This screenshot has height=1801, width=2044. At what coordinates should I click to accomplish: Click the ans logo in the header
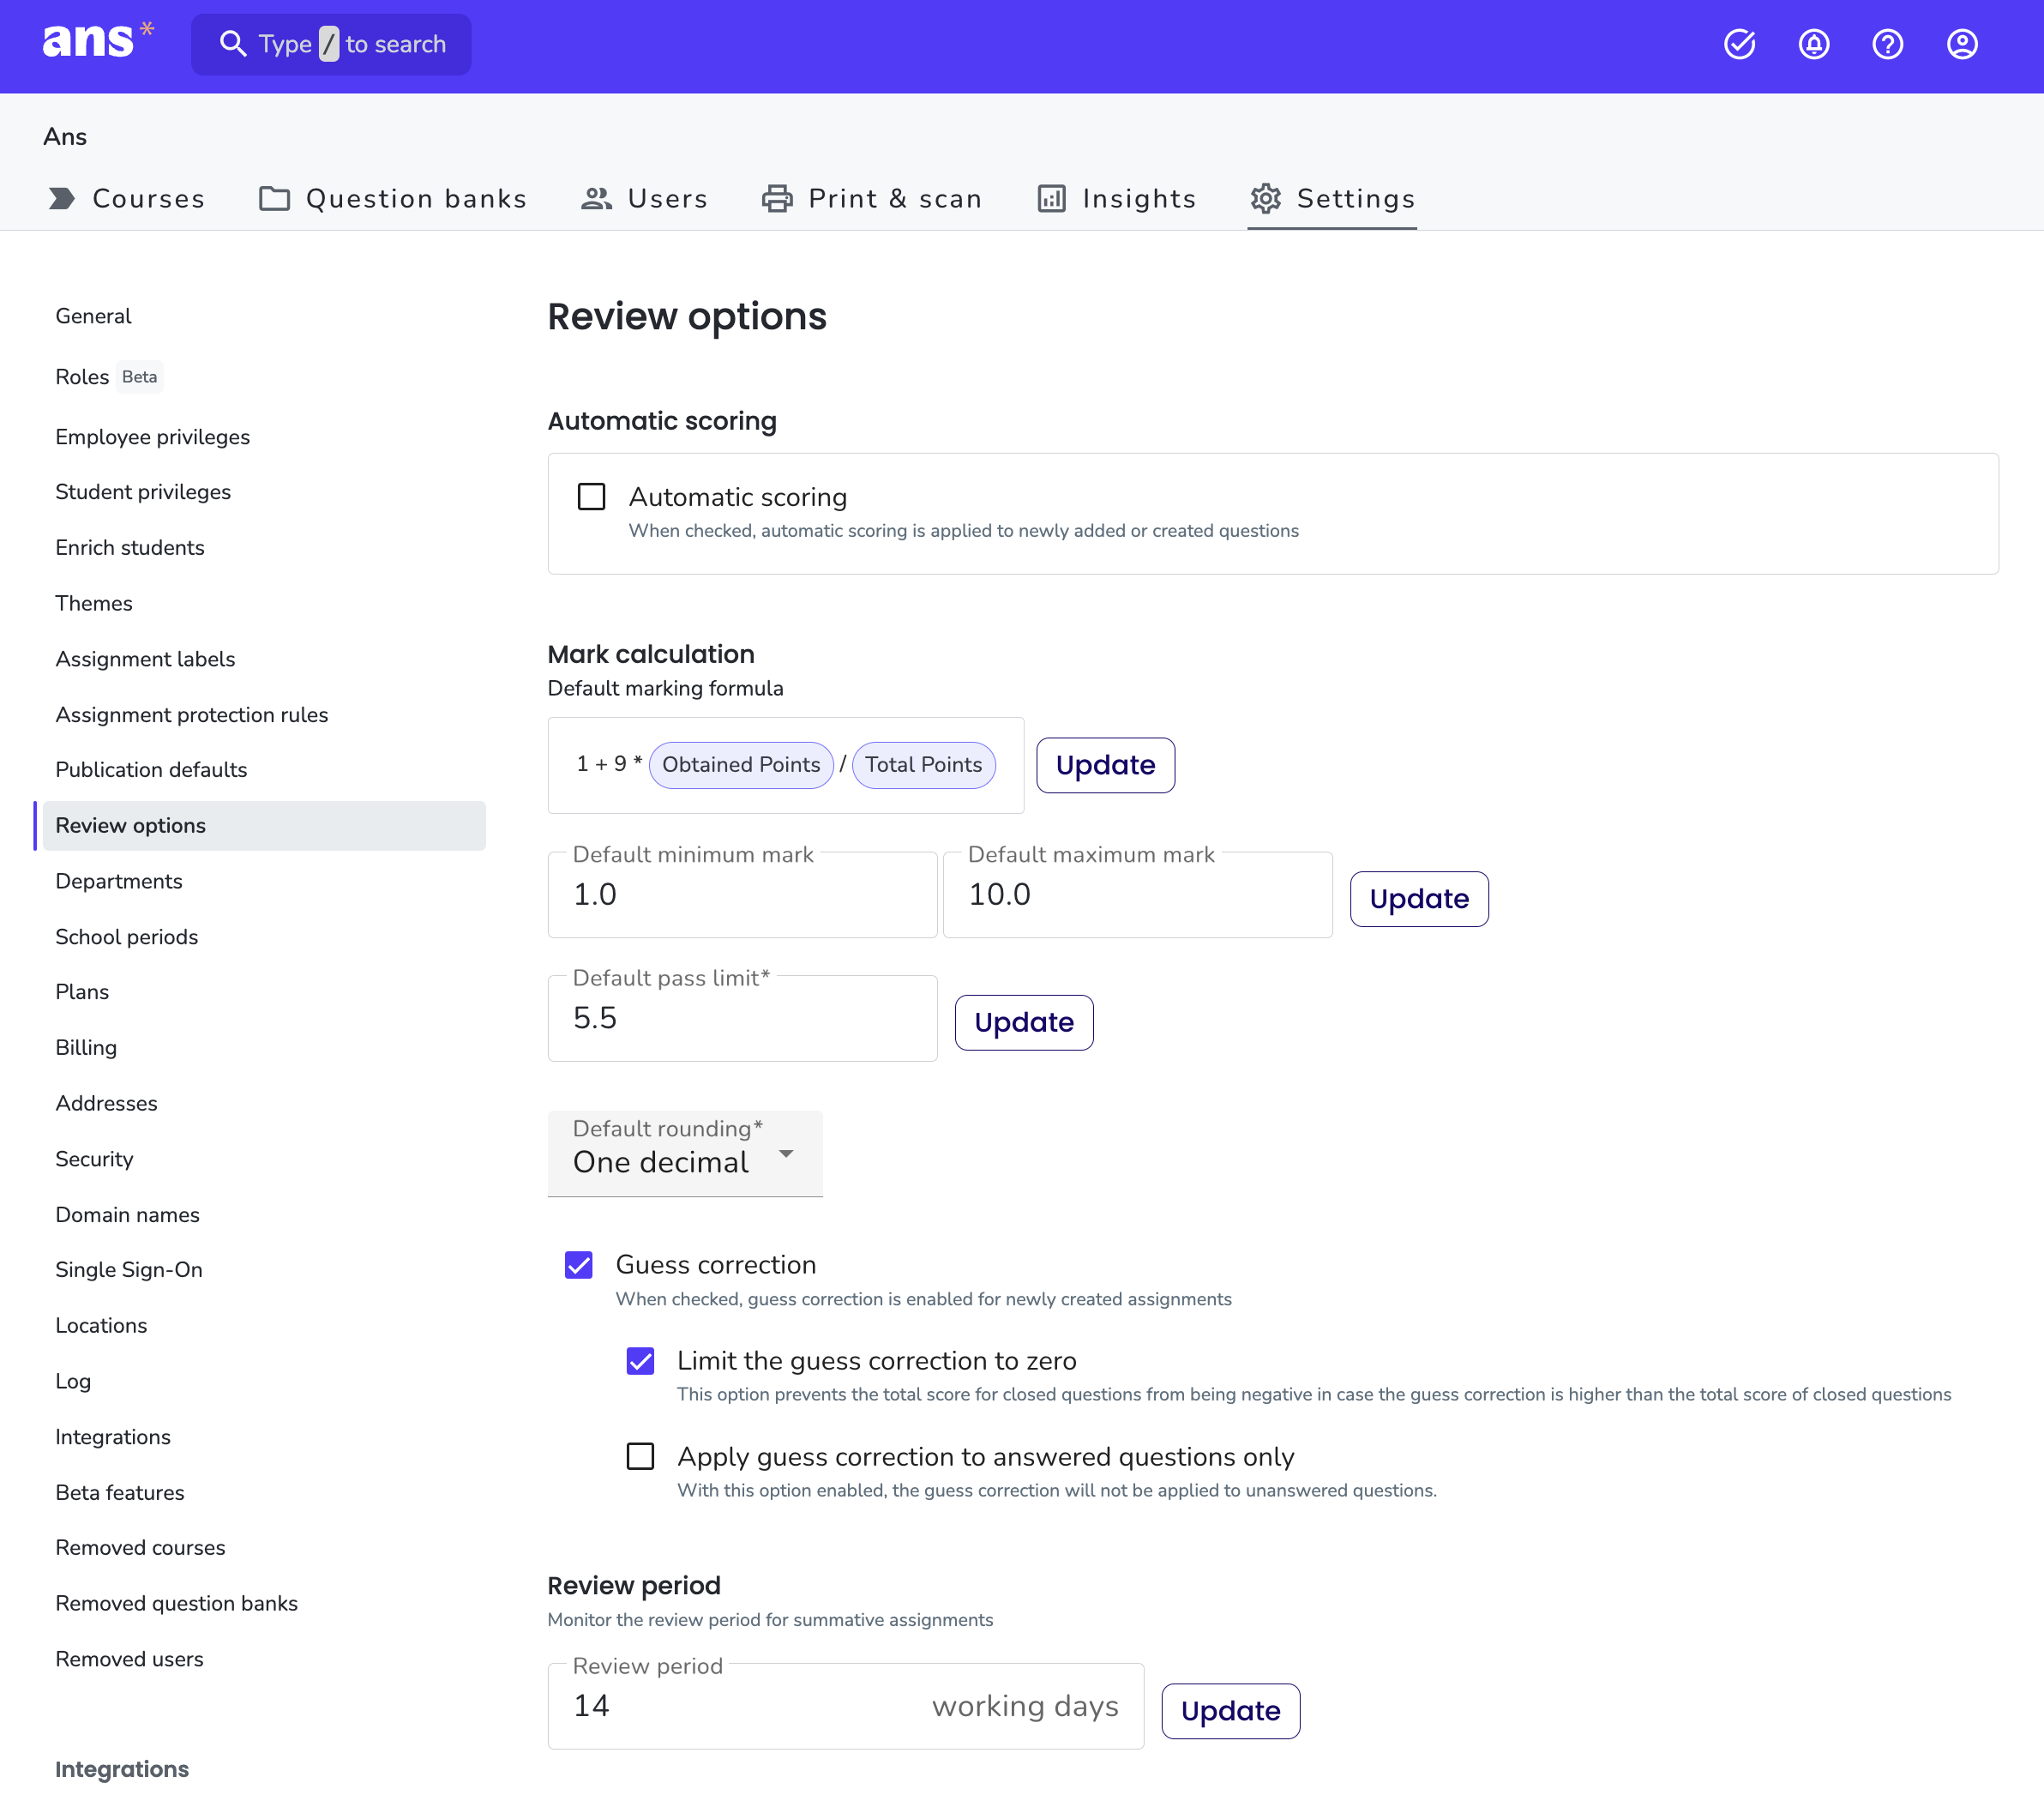coord(98,42)
